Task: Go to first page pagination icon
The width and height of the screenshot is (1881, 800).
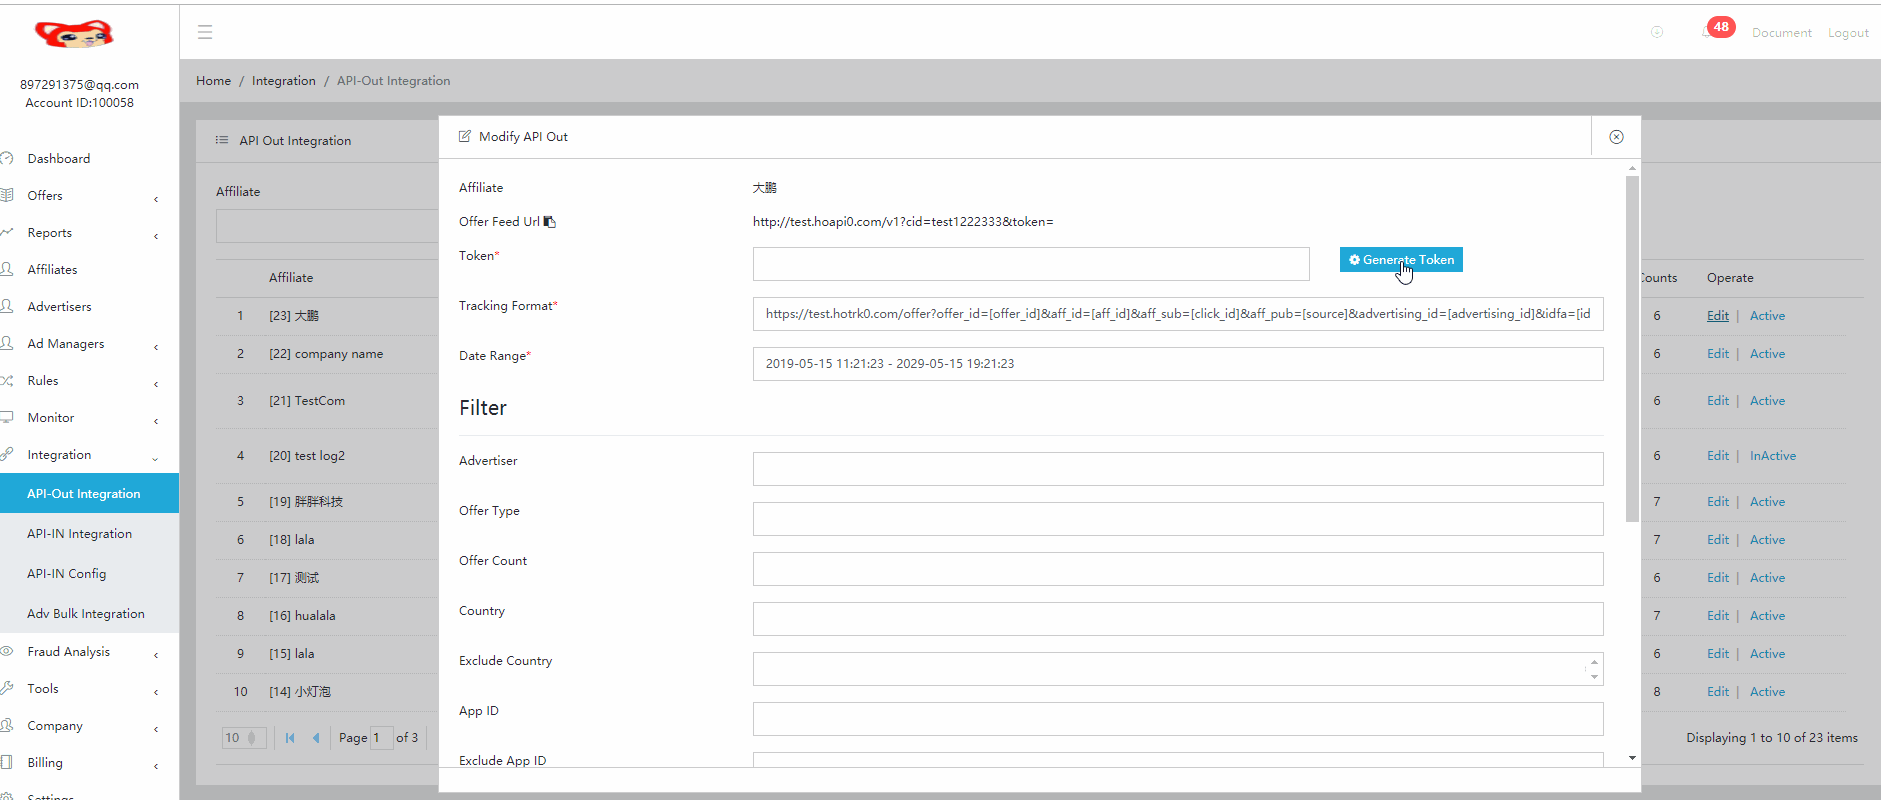Action: coord(290,738)
